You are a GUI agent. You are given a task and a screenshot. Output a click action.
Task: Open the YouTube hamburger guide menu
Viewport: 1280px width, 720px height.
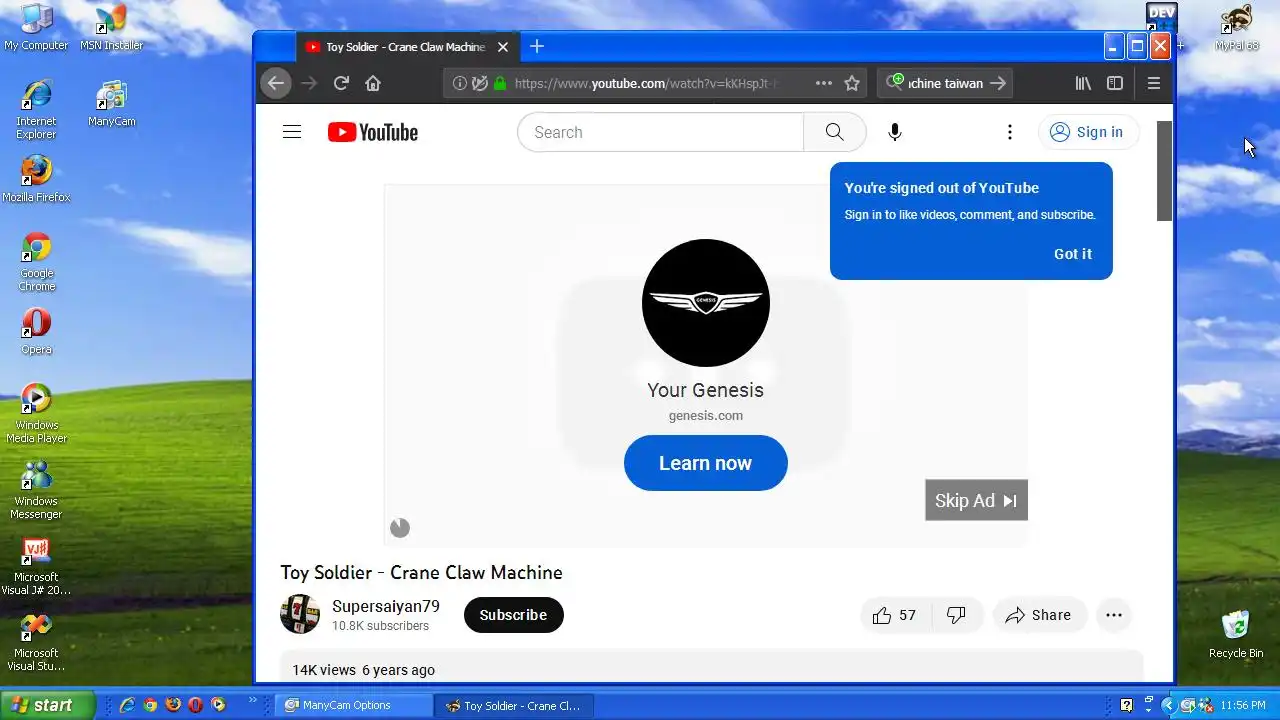(292, 132)
